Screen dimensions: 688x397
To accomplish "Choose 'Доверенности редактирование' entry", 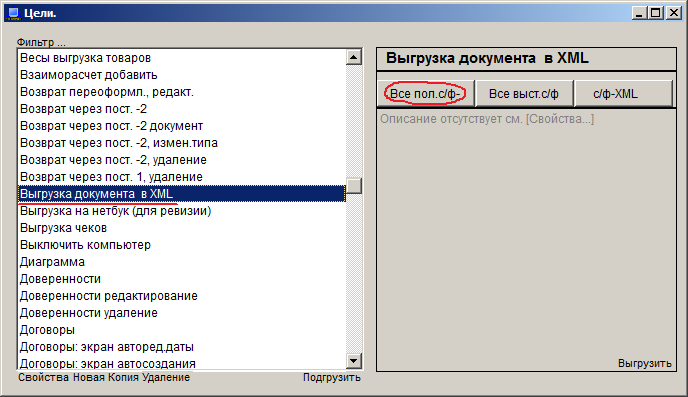I will coord(182,296).
